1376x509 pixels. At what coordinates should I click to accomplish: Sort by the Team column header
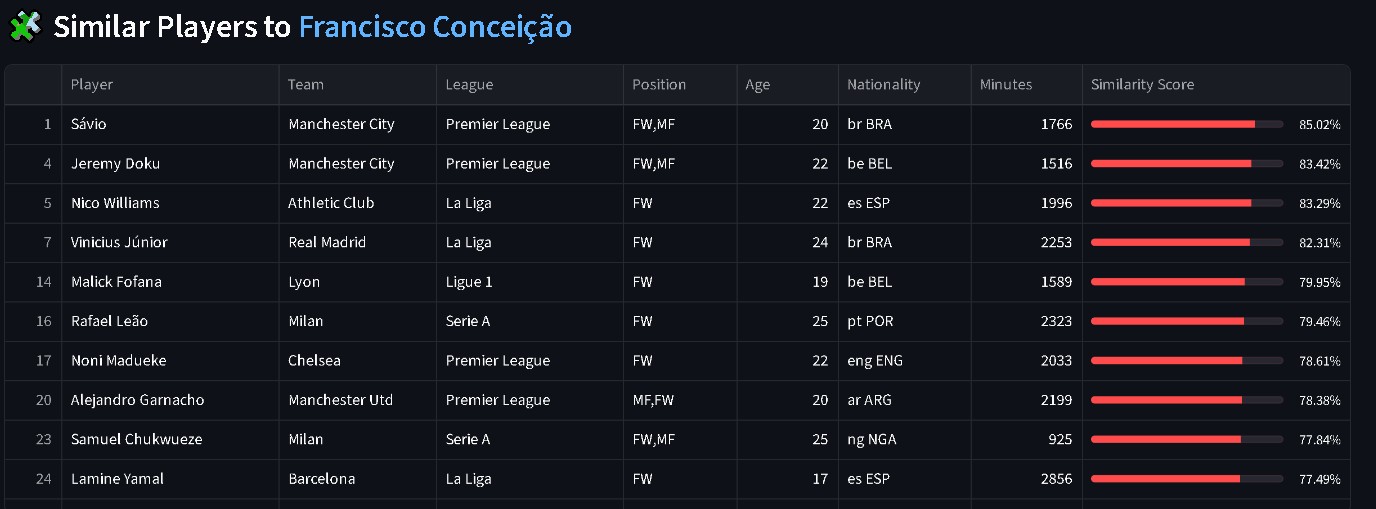click(306, 85)
